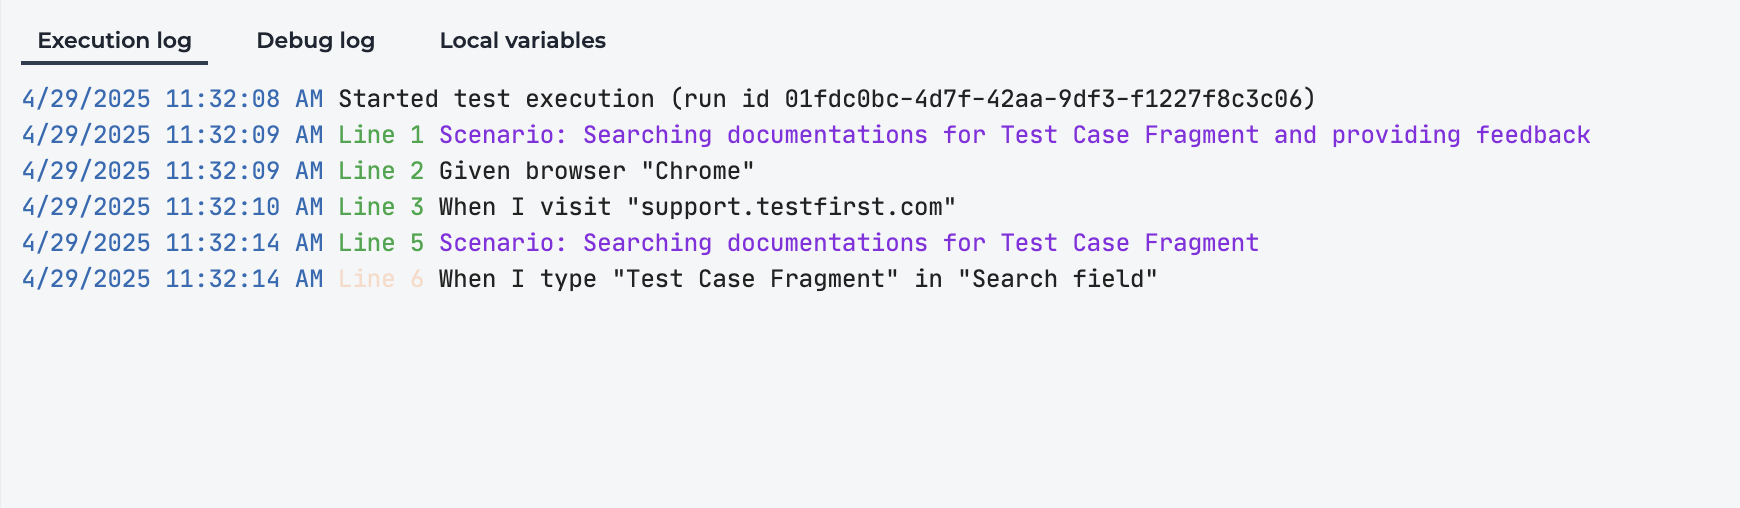Click the Line 3 link
This screenshot has height=508, width=1740.
pyautogui.click(x=381, y=207)
